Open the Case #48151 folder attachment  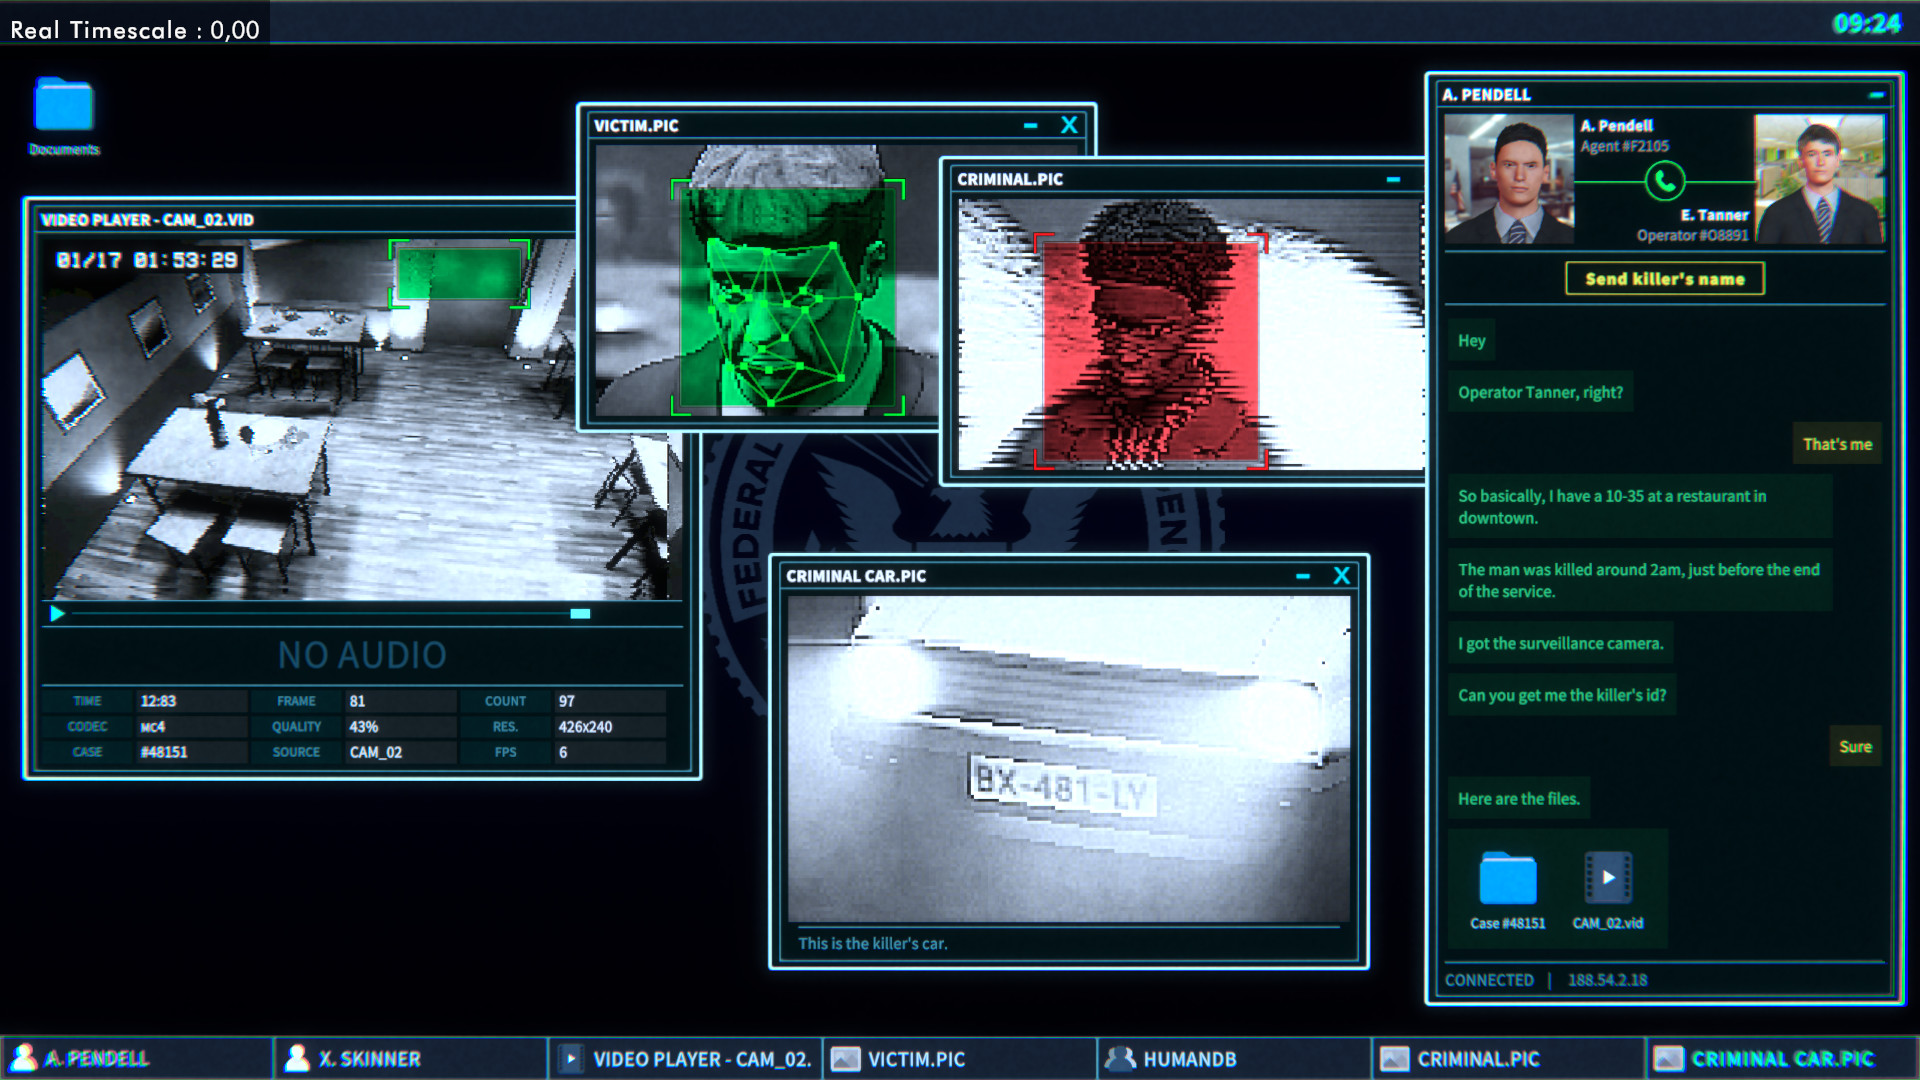click(x=1507, y=890)
